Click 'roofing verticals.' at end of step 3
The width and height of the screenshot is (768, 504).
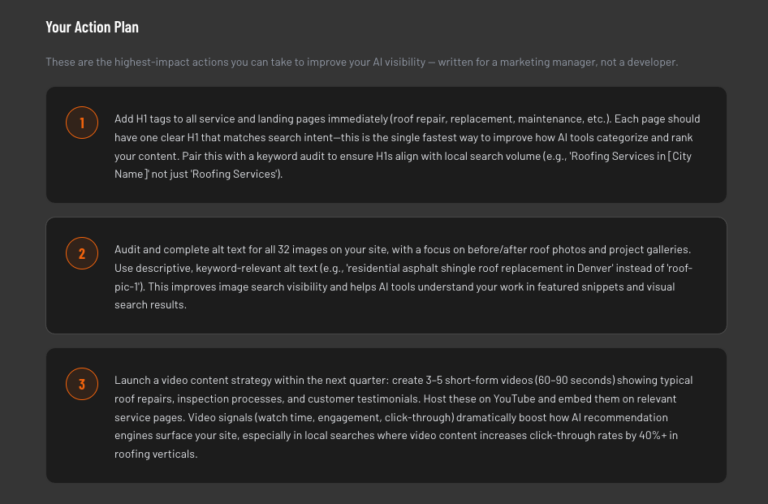click(x=156, y=455)
